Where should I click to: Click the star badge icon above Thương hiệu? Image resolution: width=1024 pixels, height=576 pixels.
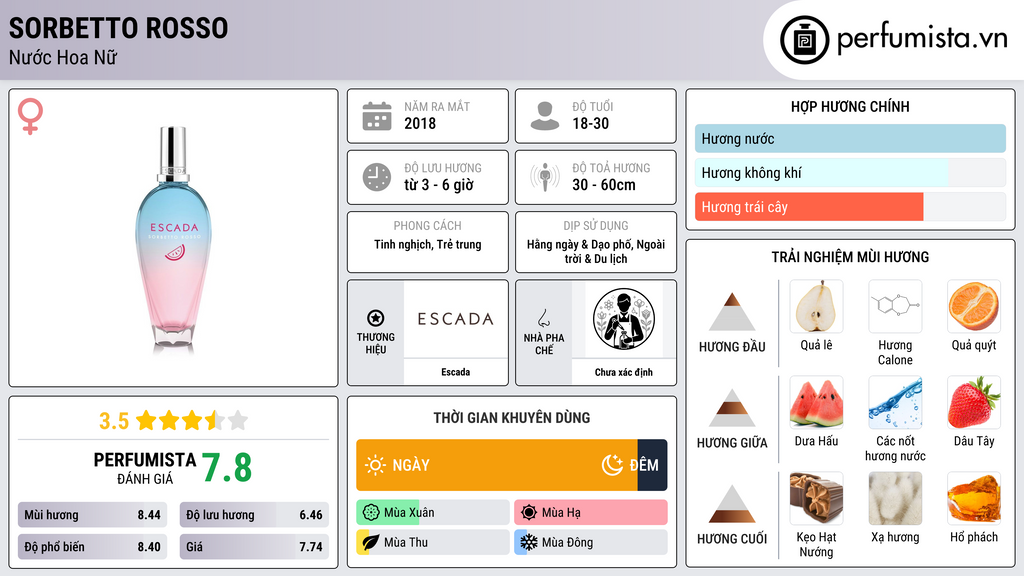click(376, 318)
